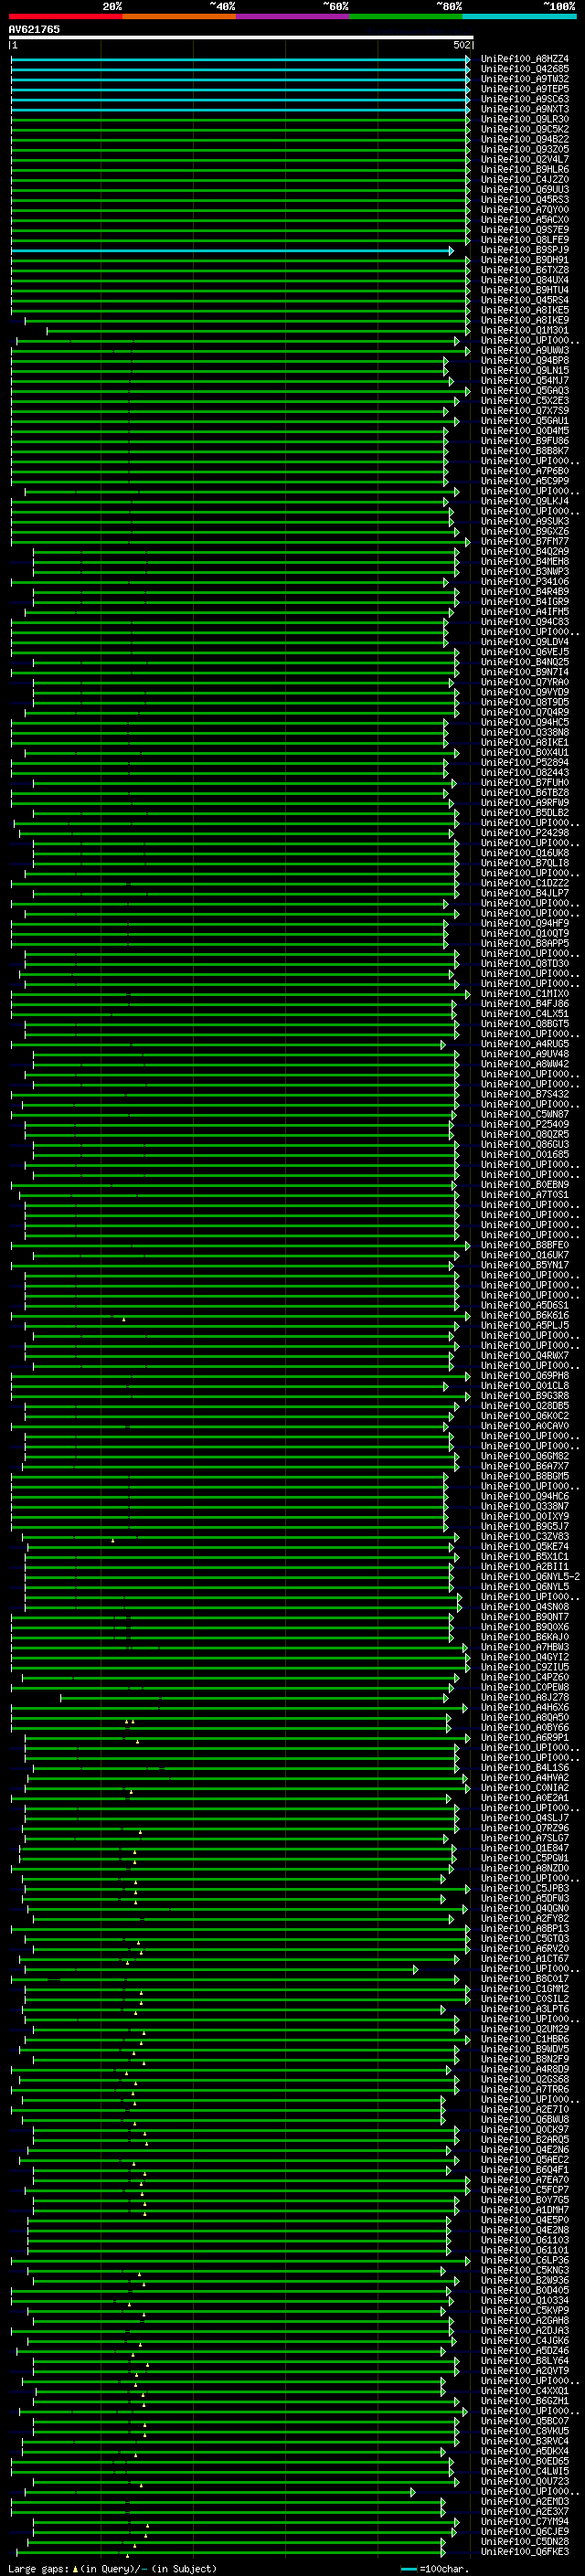Select the UniRef100_Q45RS4 label
The height and width of the screenshot is (2576, 585).
(525, 300)
